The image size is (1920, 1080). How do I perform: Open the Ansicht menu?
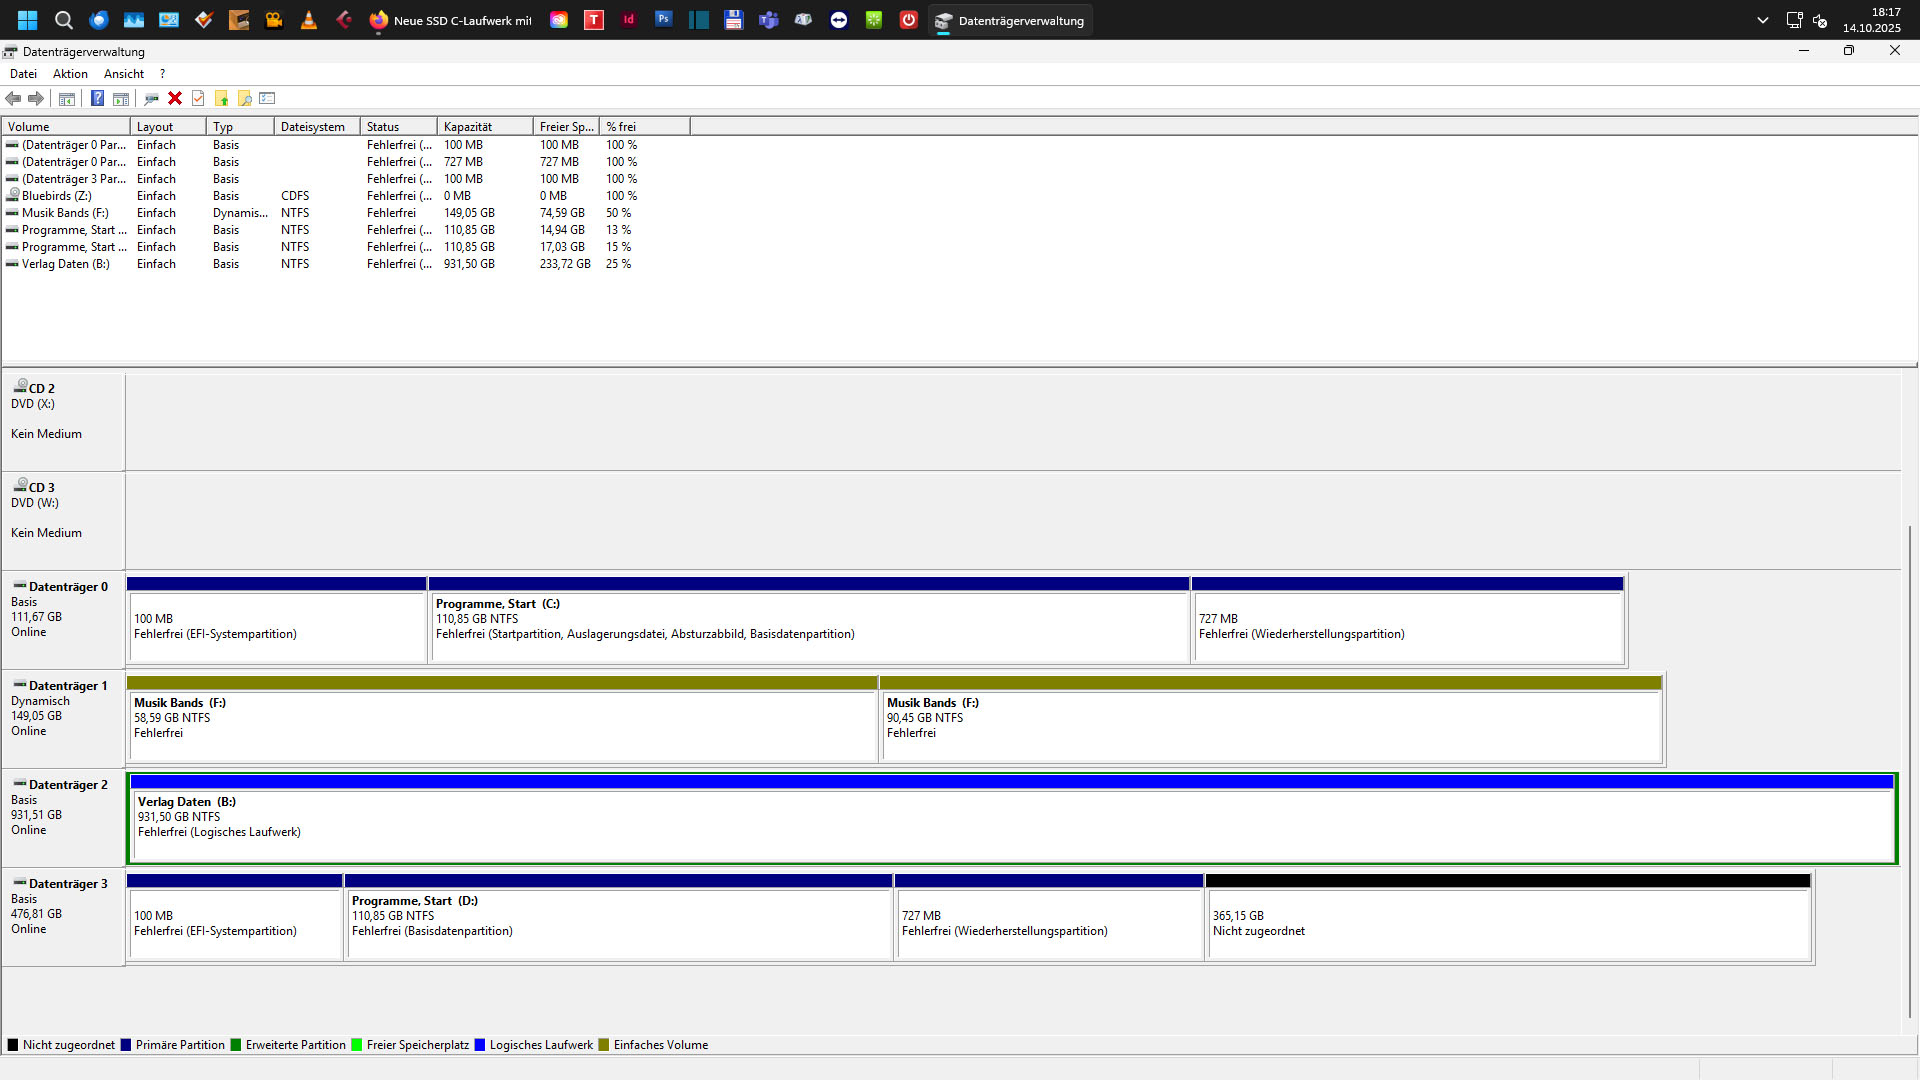point(123,74)
